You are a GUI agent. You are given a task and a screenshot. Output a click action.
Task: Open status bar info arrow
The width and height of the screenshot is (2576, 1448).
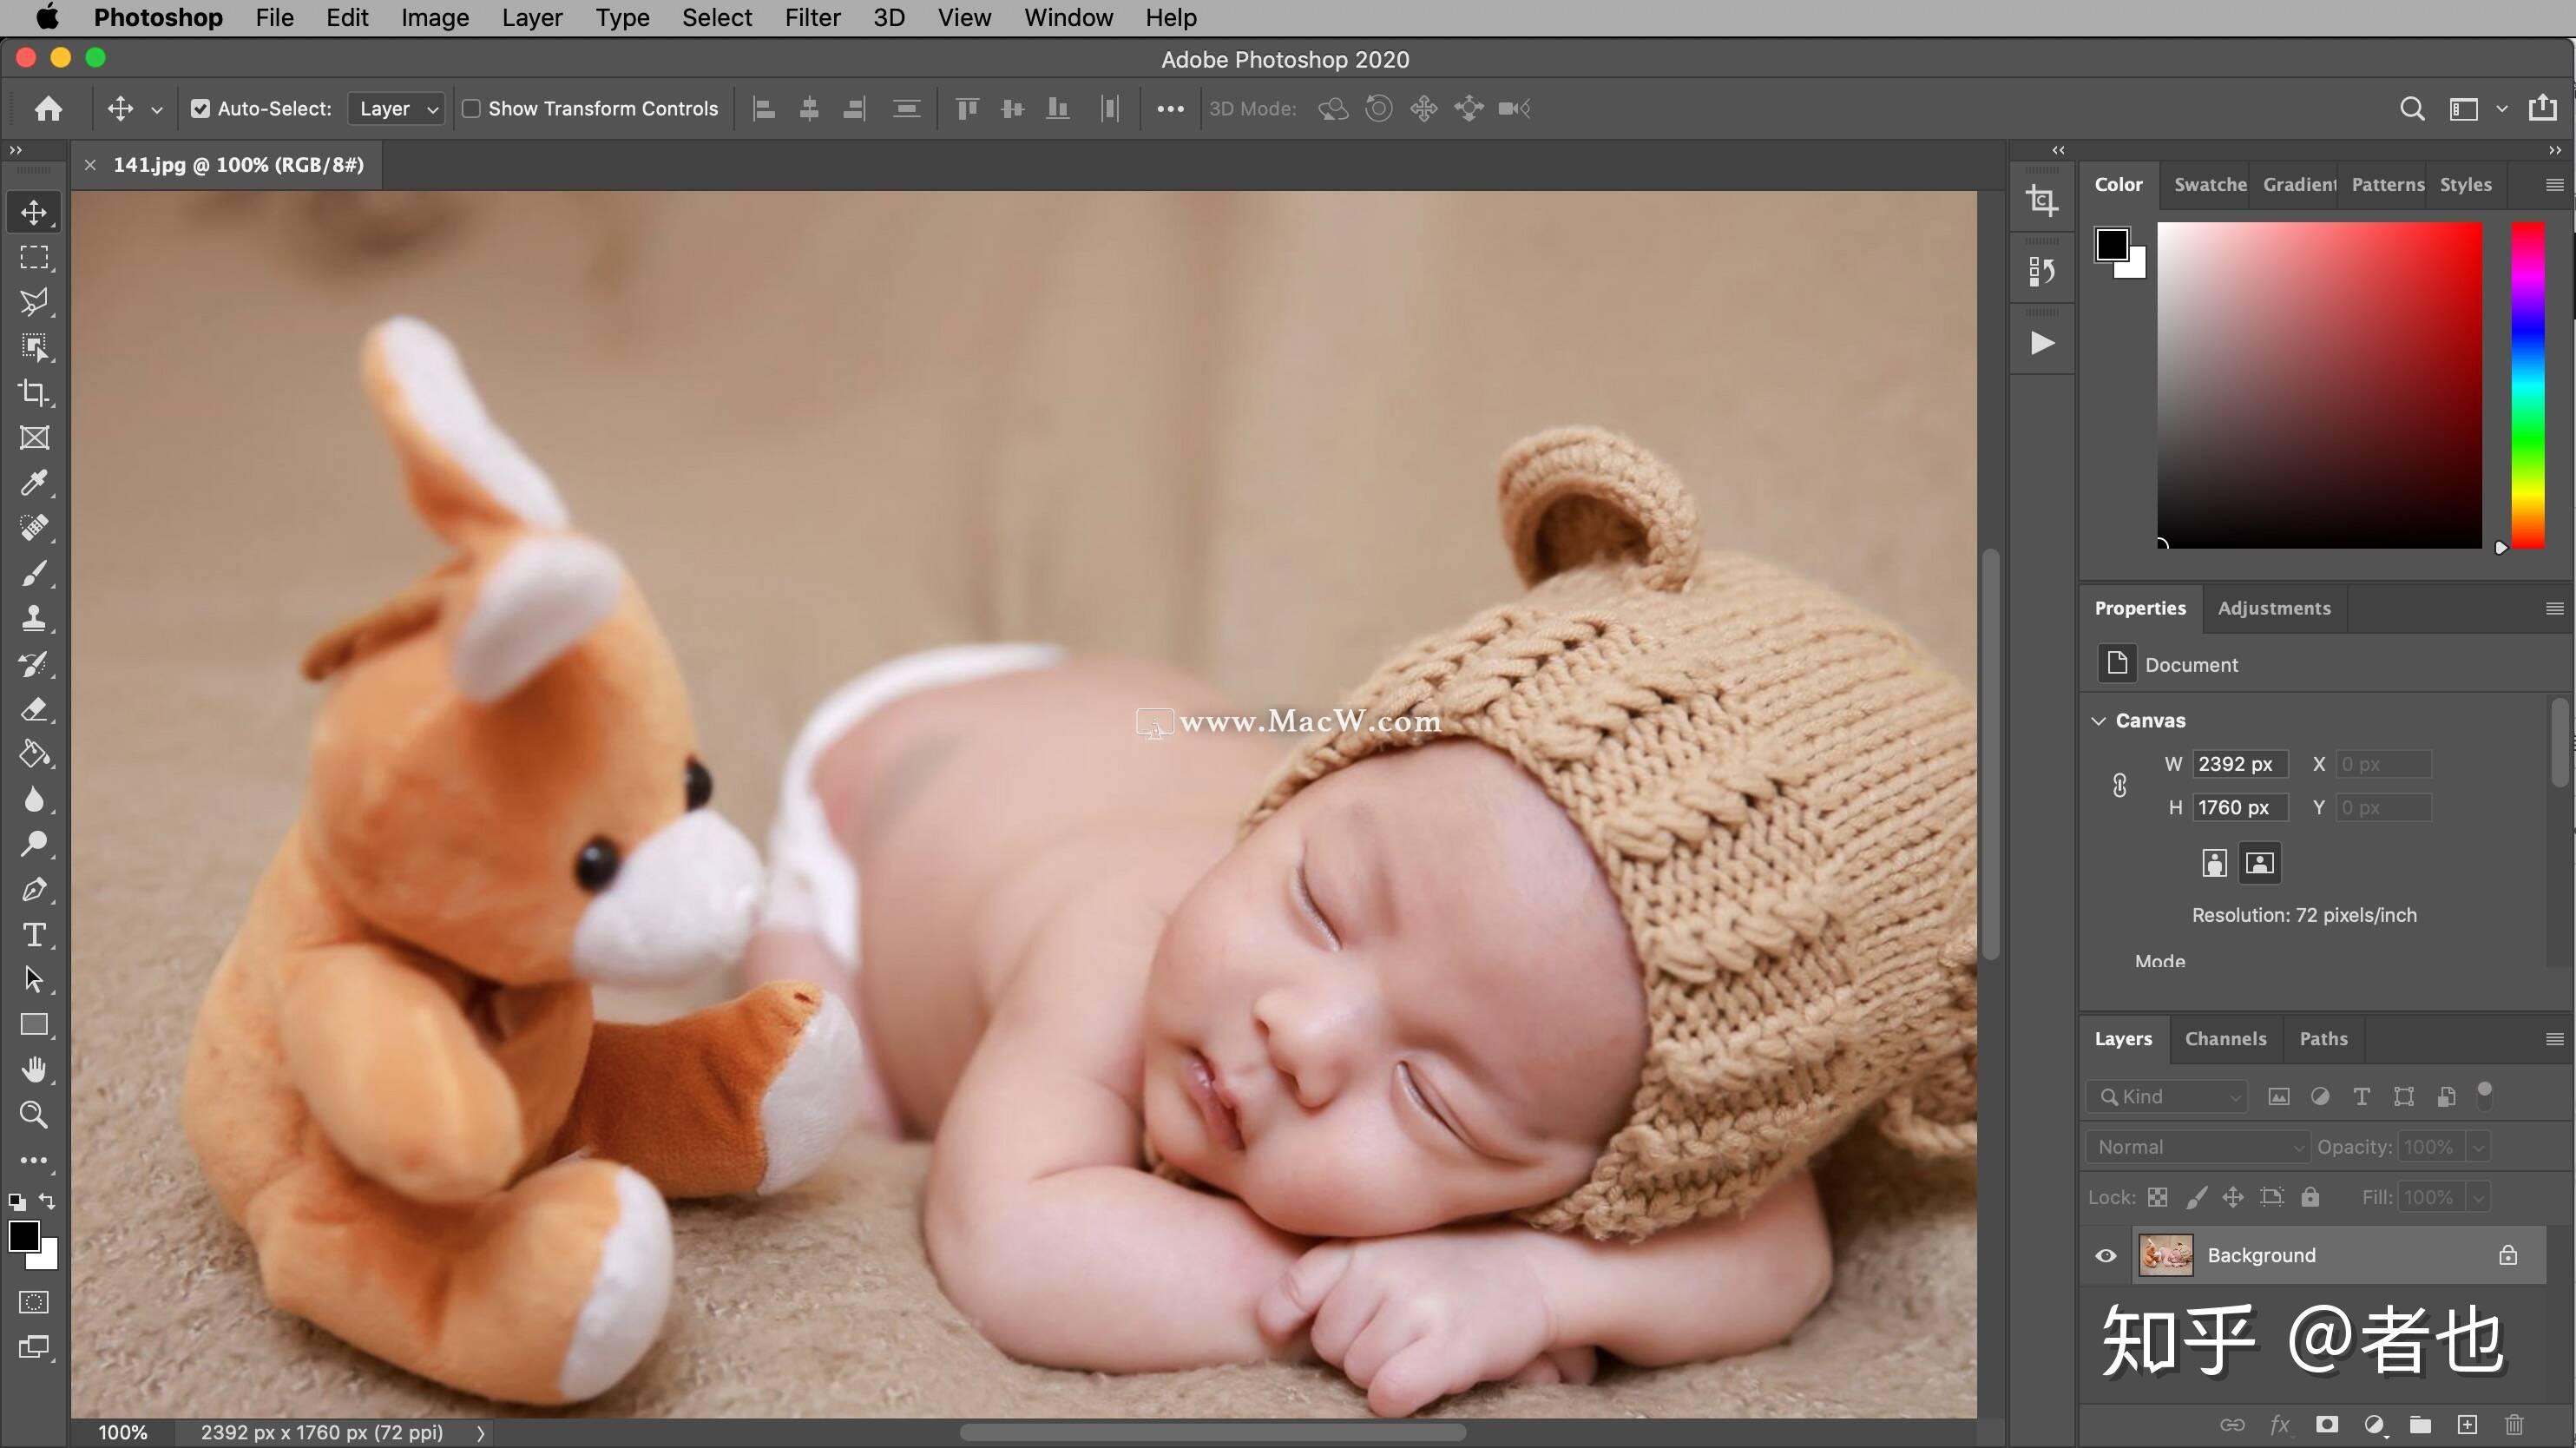[481, 1433]
